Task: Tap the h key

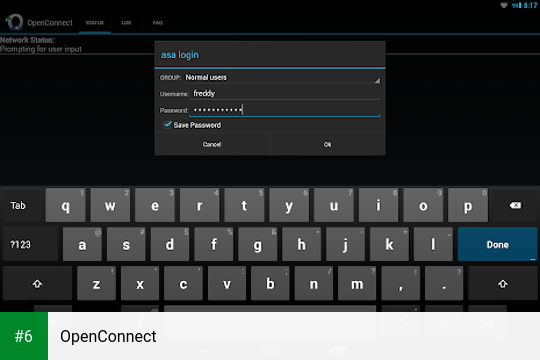Action: point(301,245)
